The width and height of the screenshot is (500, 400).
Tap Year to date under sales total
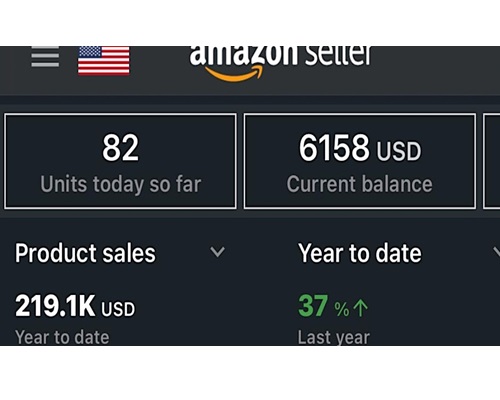click(62, 337)
